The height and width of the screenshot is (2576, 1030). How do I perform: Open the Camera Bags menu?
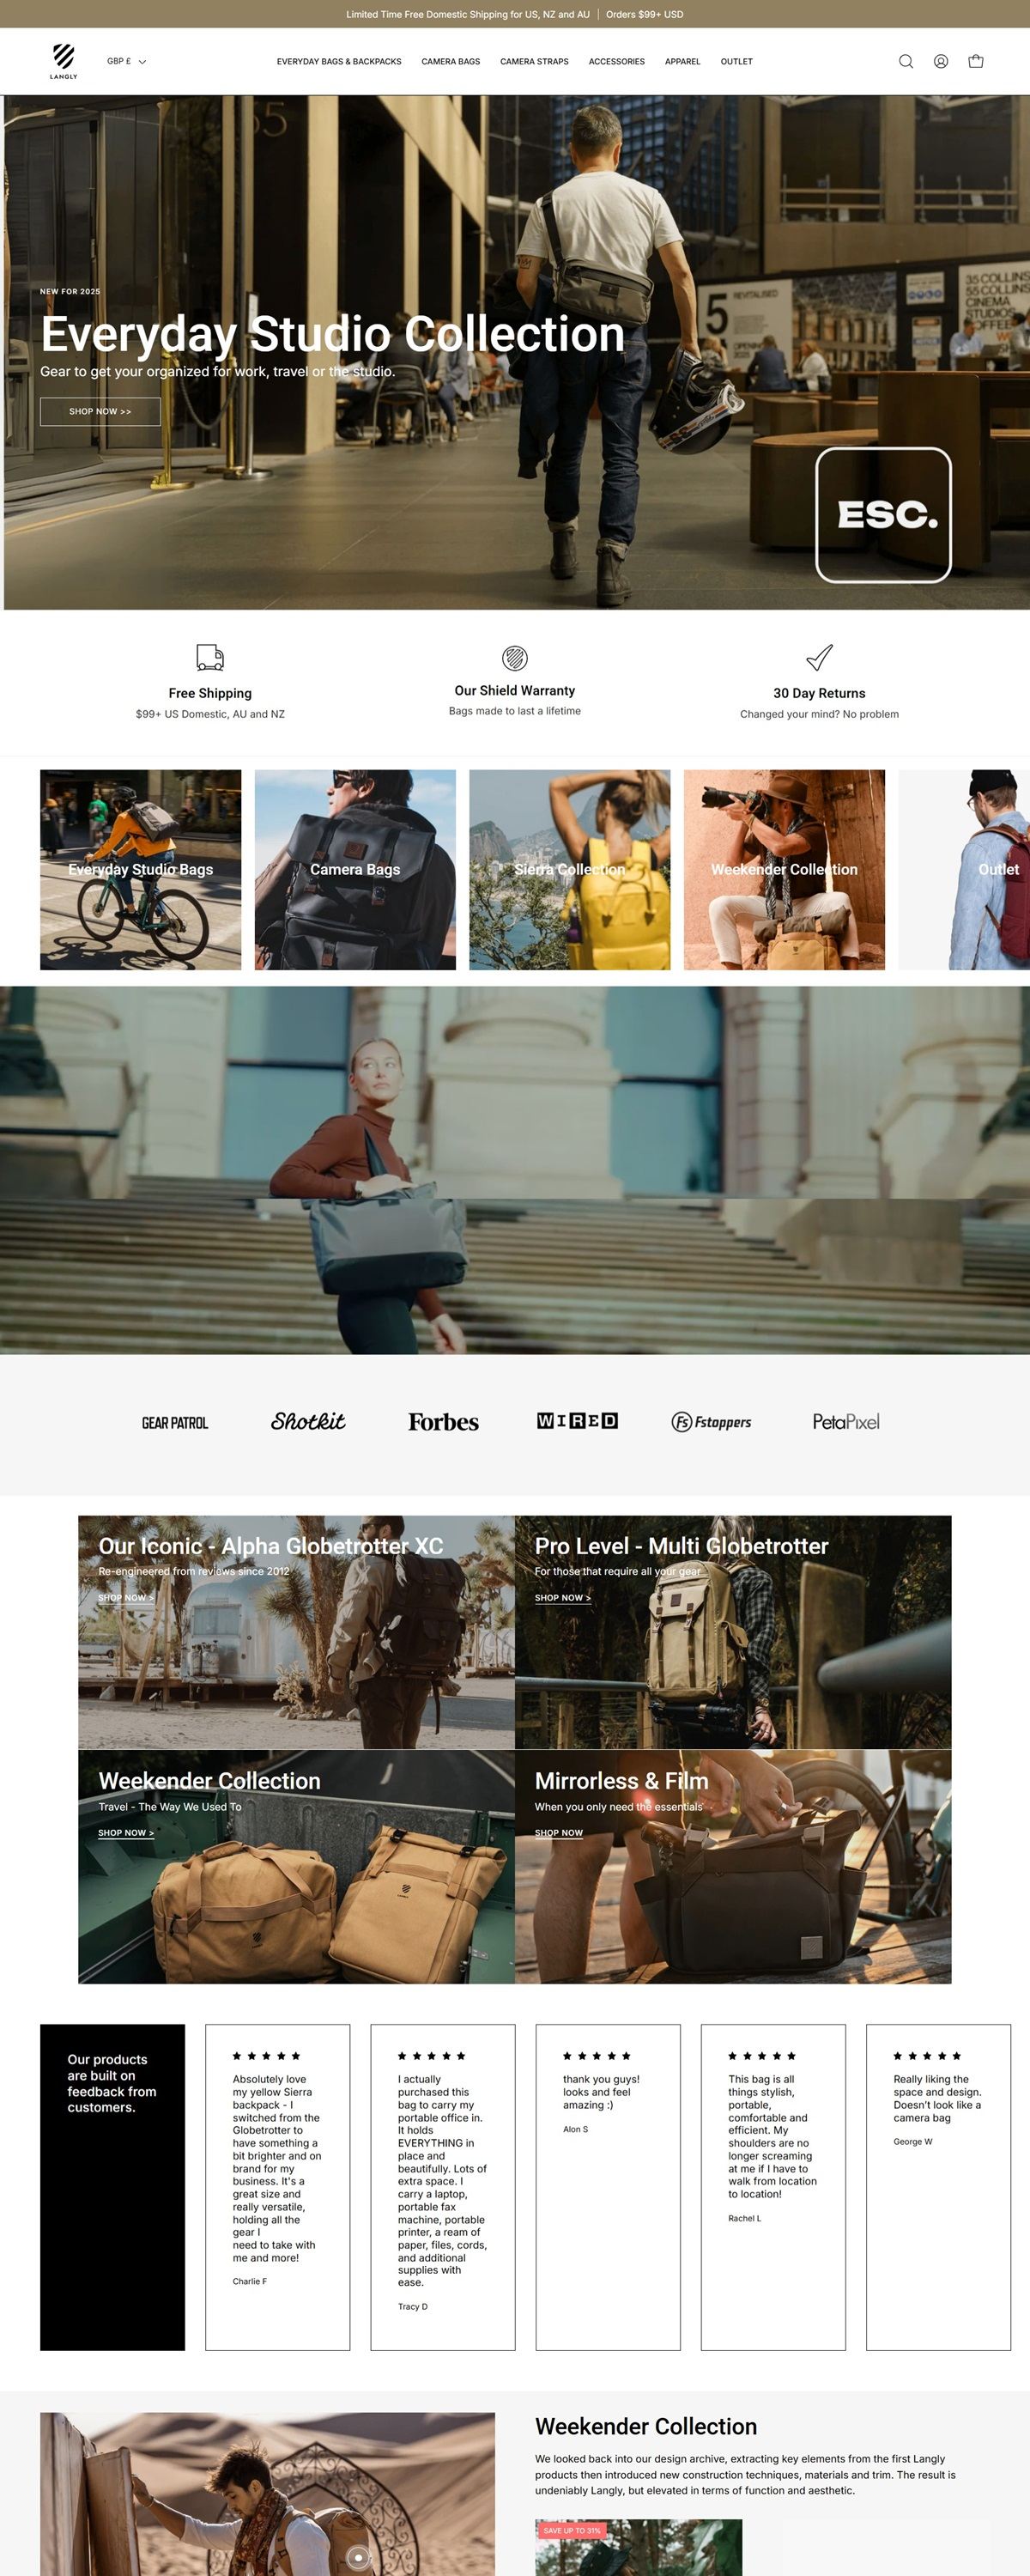pyautogui.click(x=451, y=62)
